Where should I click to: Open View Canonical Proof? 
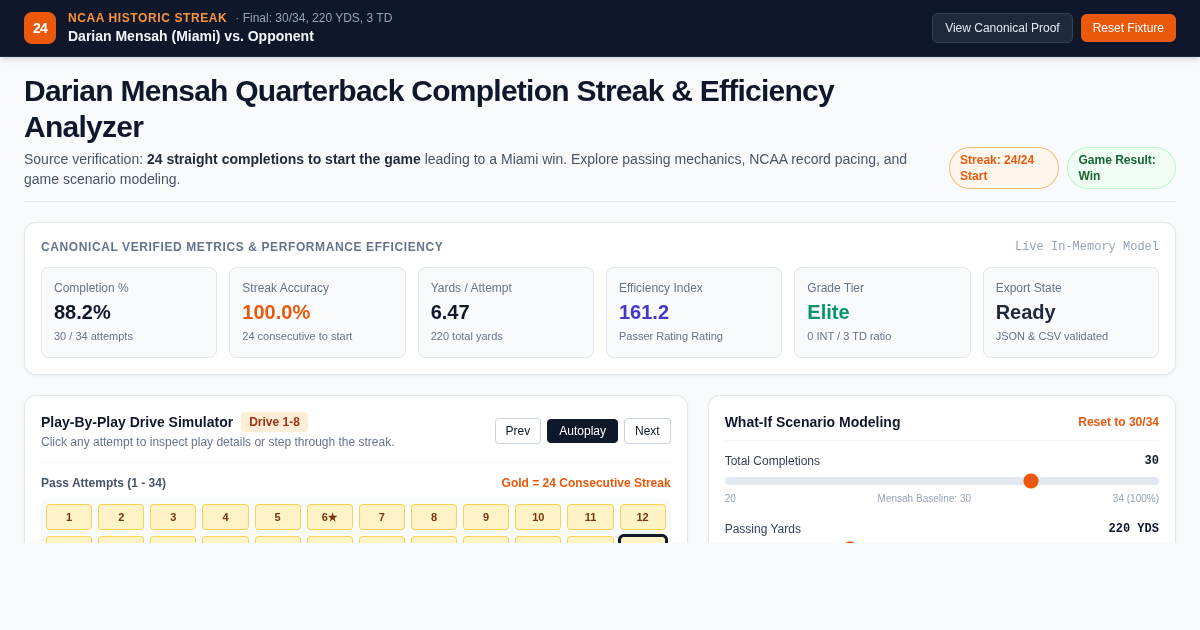coord(1002,28)
